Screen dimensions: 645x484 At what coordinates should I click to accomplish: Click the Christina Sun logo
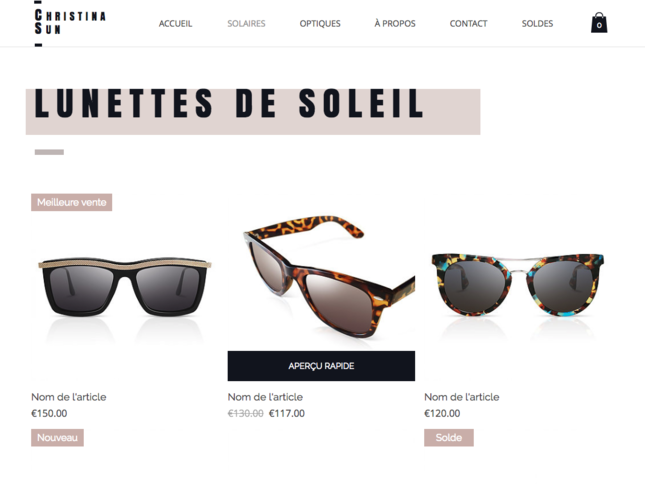70,23
